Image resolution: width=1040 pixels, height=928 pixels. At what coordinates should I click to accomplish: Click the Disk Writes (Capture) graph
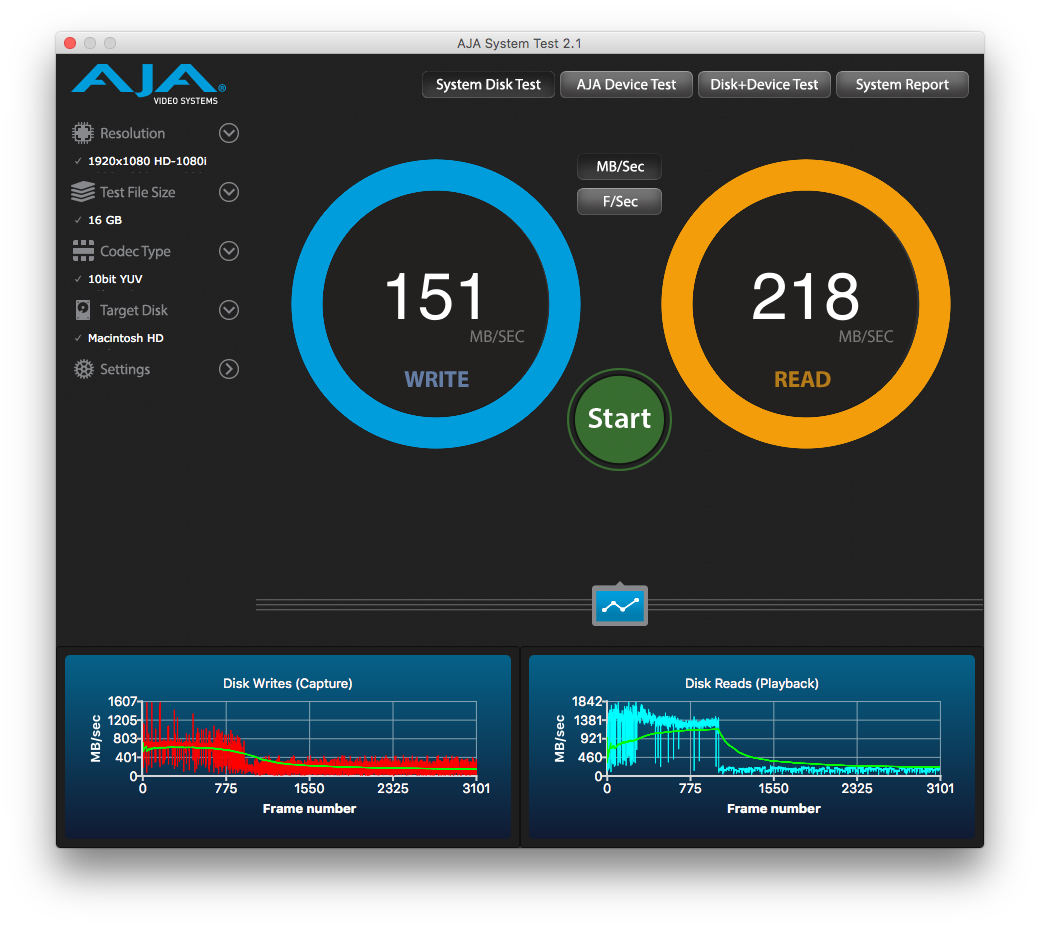tap(288, 746)
